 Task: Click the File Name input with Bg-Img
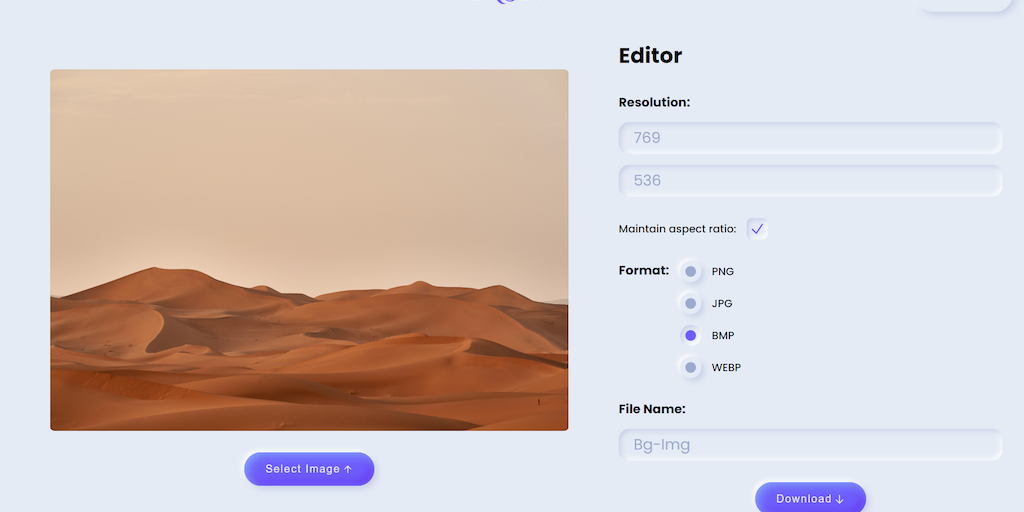point(810,445)
